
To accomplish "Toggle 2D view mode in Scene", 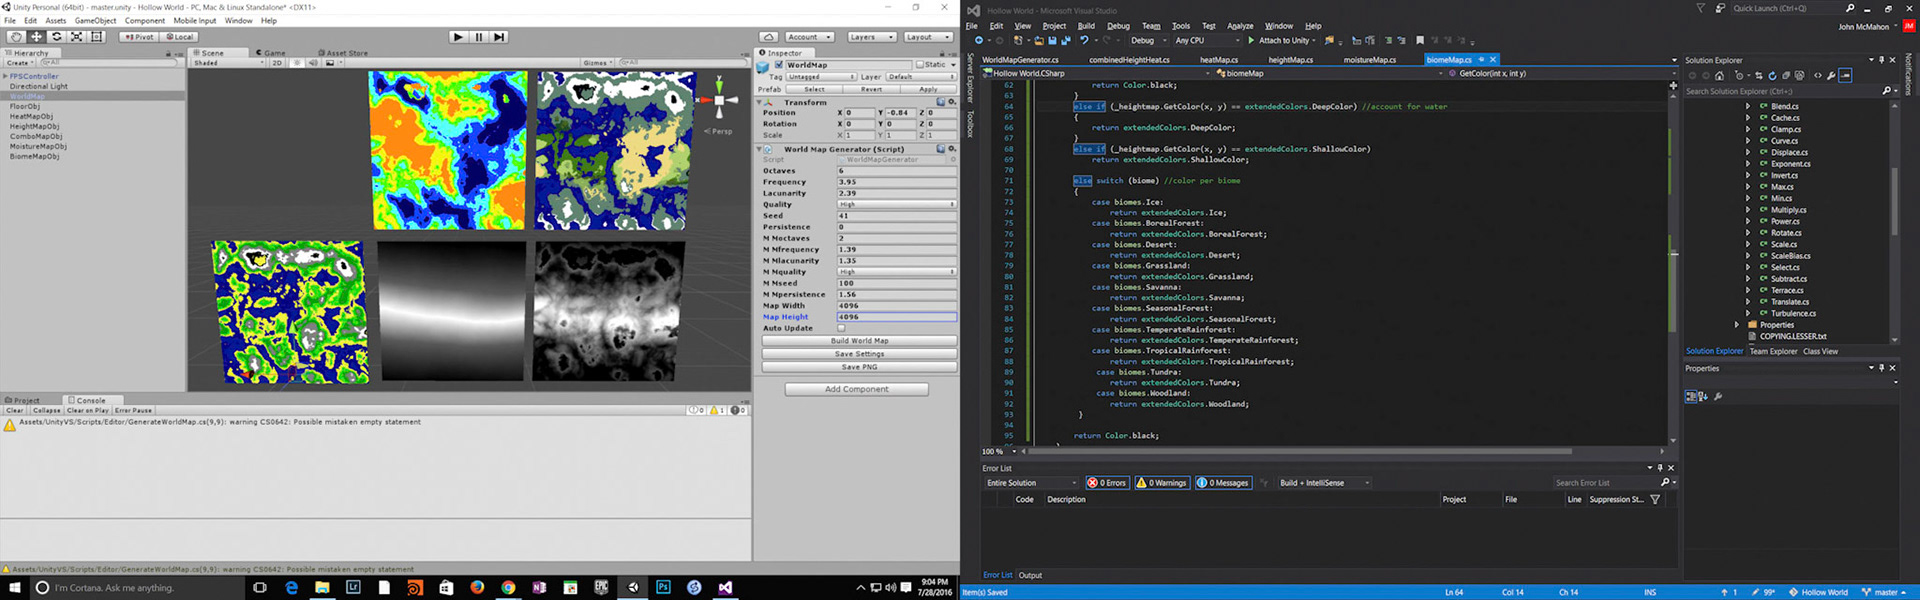I will pos(277,63).
